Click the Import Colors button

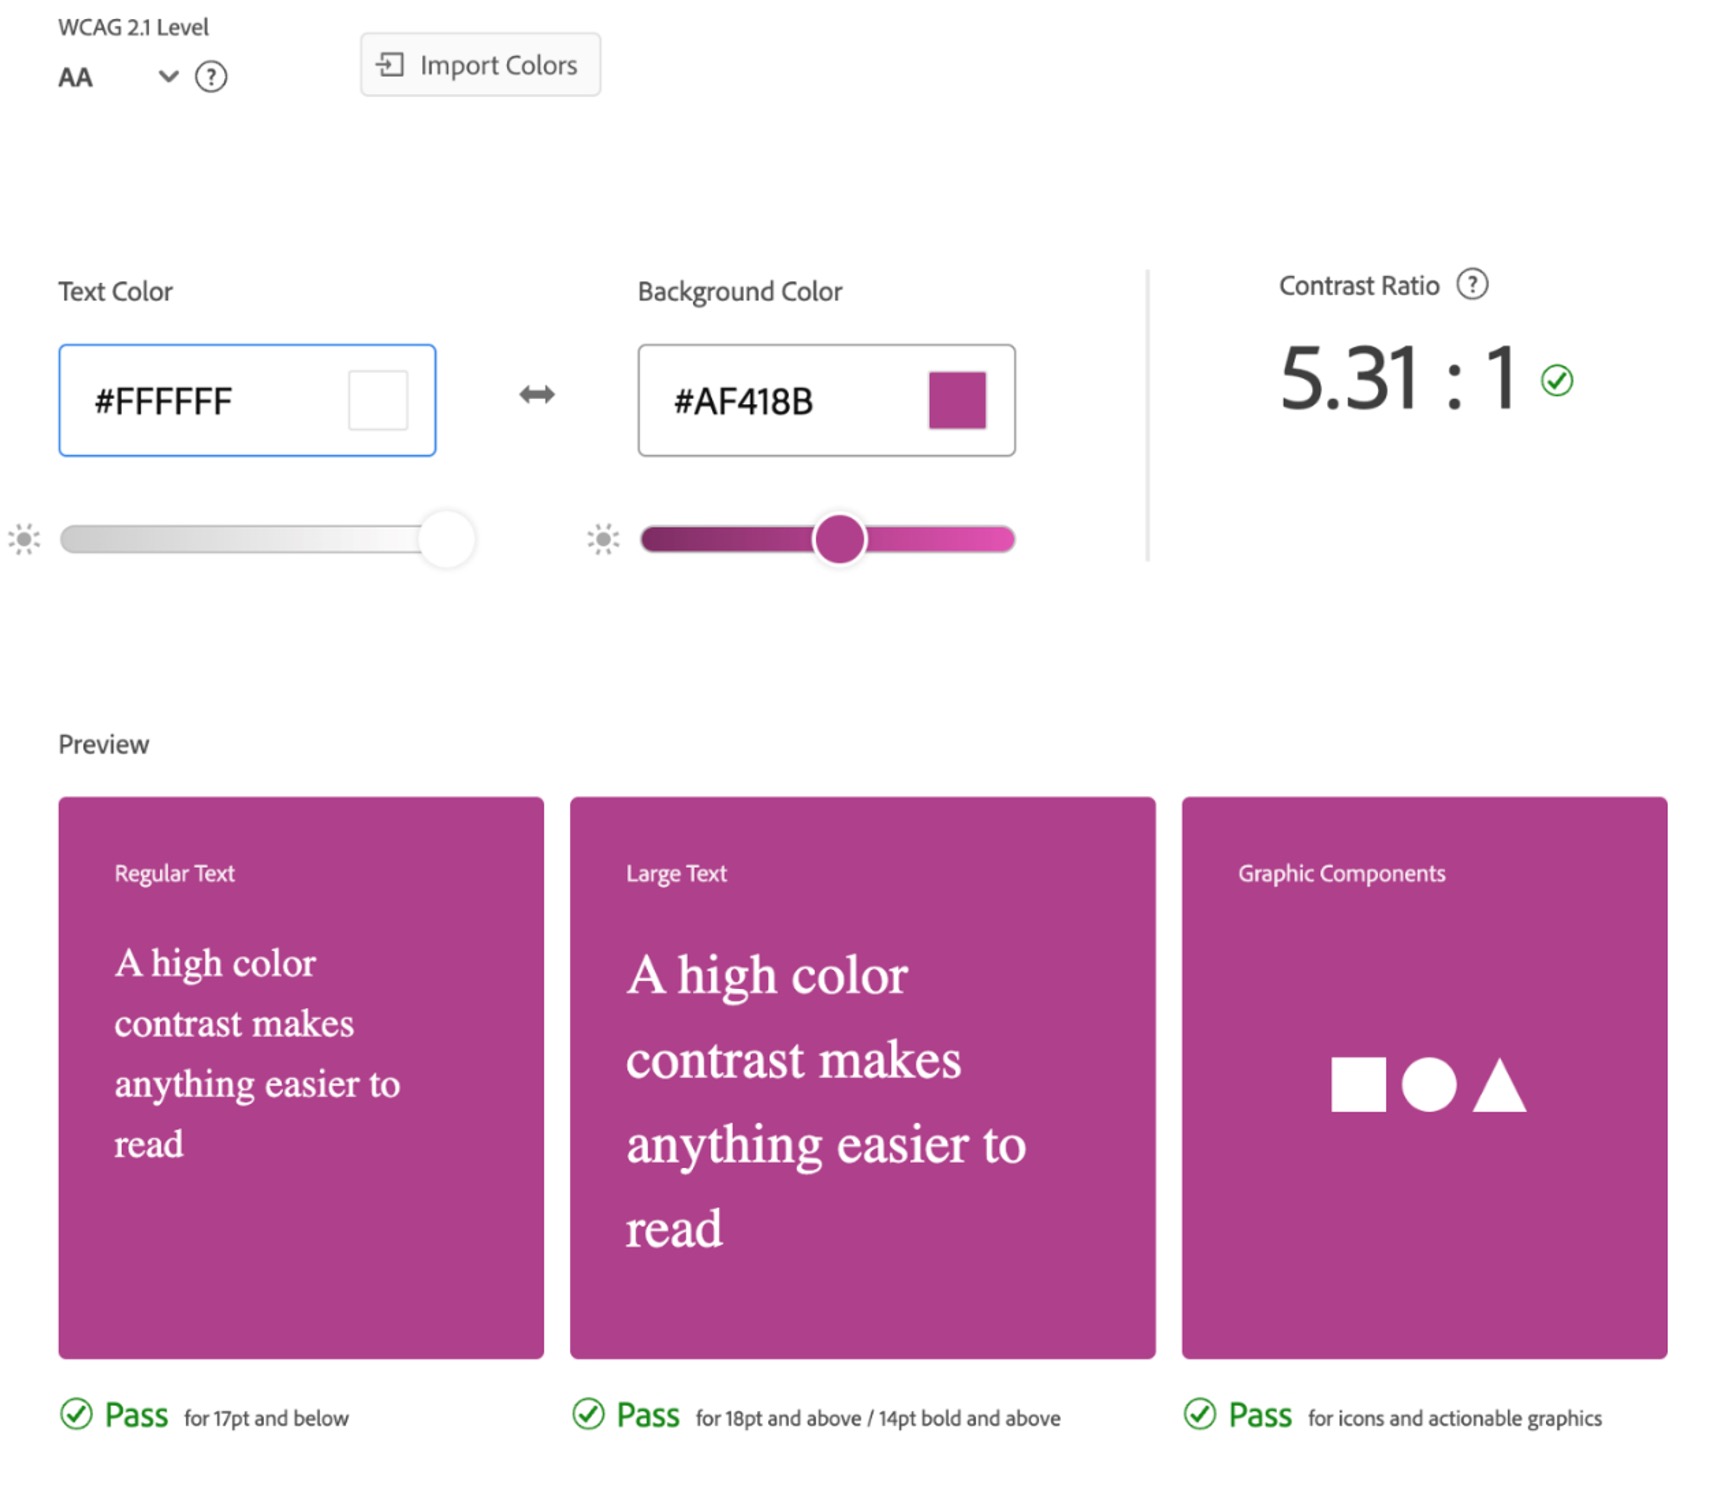click(480, 64)
